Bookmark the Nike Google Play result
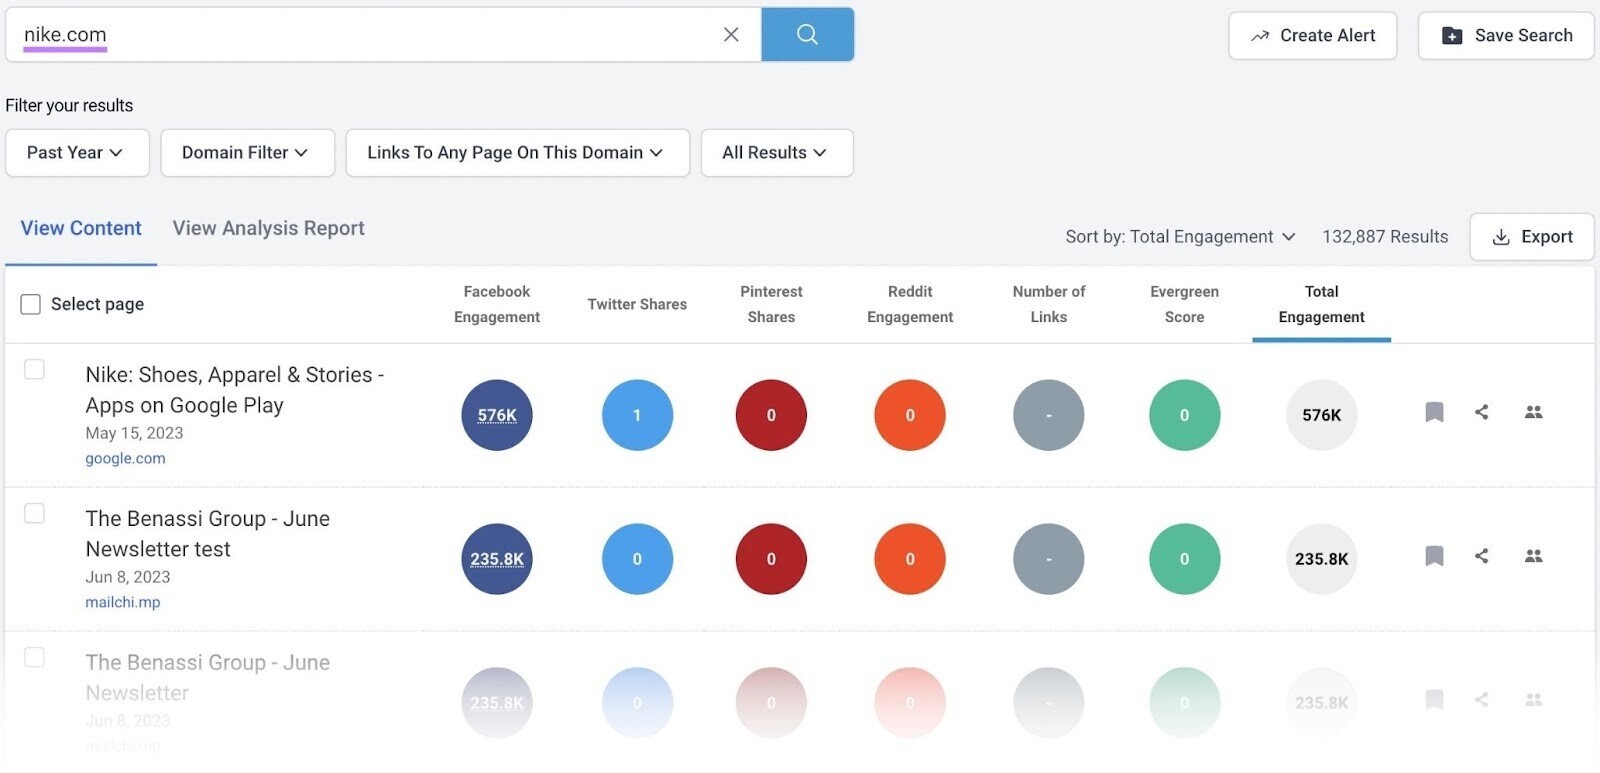The width and height of the screenshot is (1600, 773). (x=1434, y=412)
